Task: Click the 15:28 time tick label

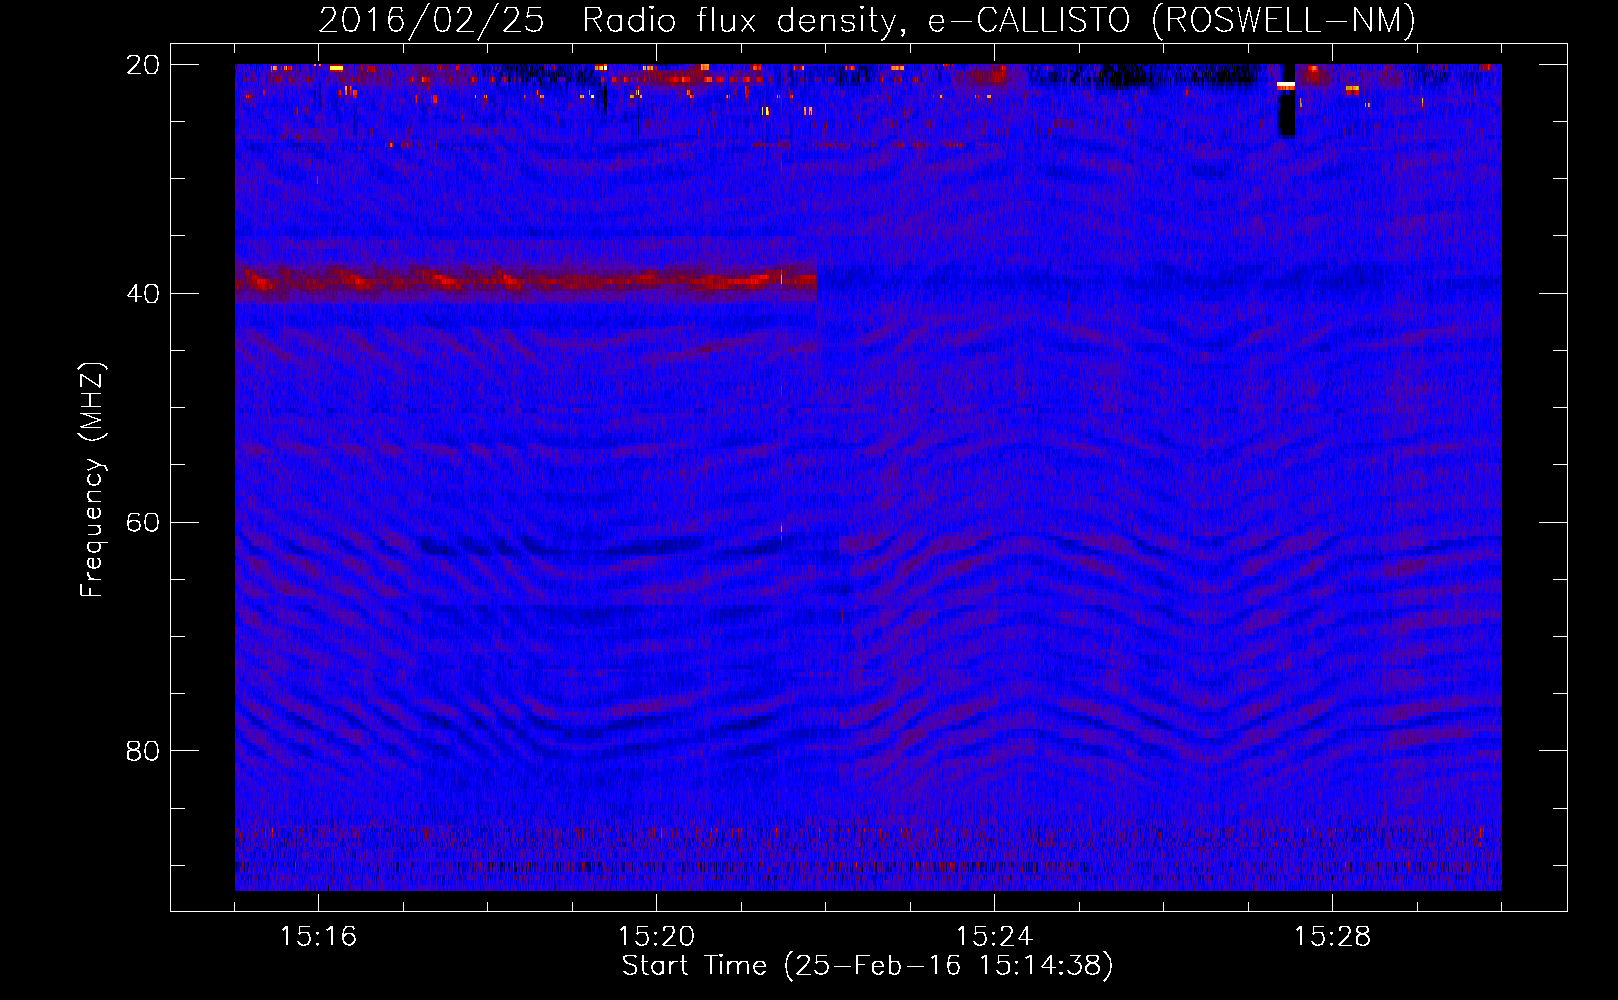Action: (x=1333, y=937)
